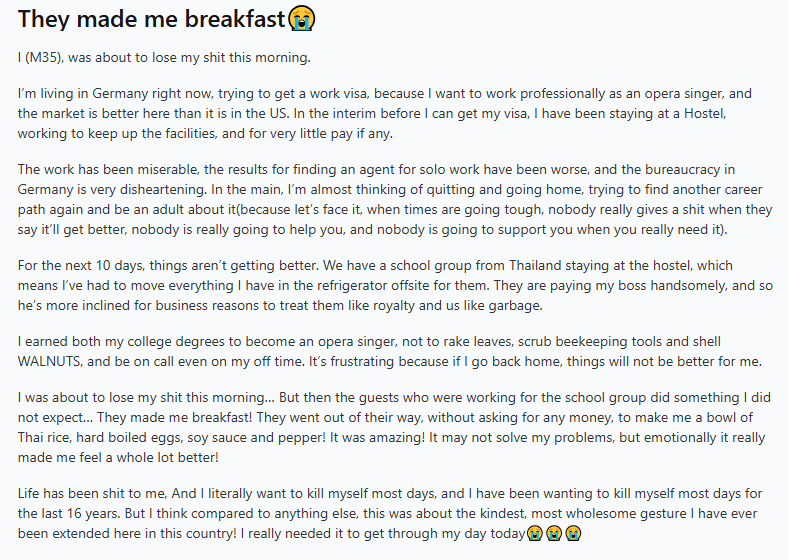Click the crying emoji in the title
Screen dimensions: 788x560
[x=302, y=19]
